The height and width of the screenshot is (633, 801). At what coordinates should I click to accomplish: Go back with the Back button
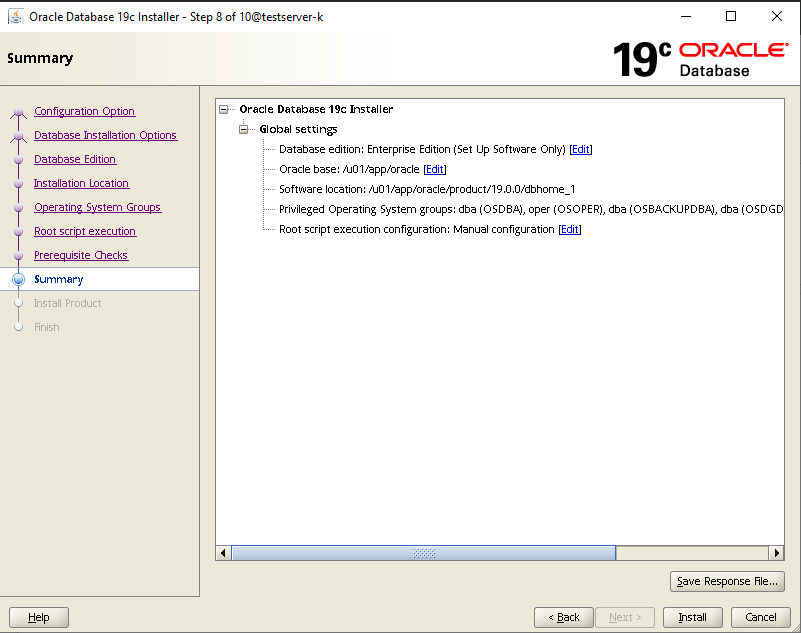[563, 617]
